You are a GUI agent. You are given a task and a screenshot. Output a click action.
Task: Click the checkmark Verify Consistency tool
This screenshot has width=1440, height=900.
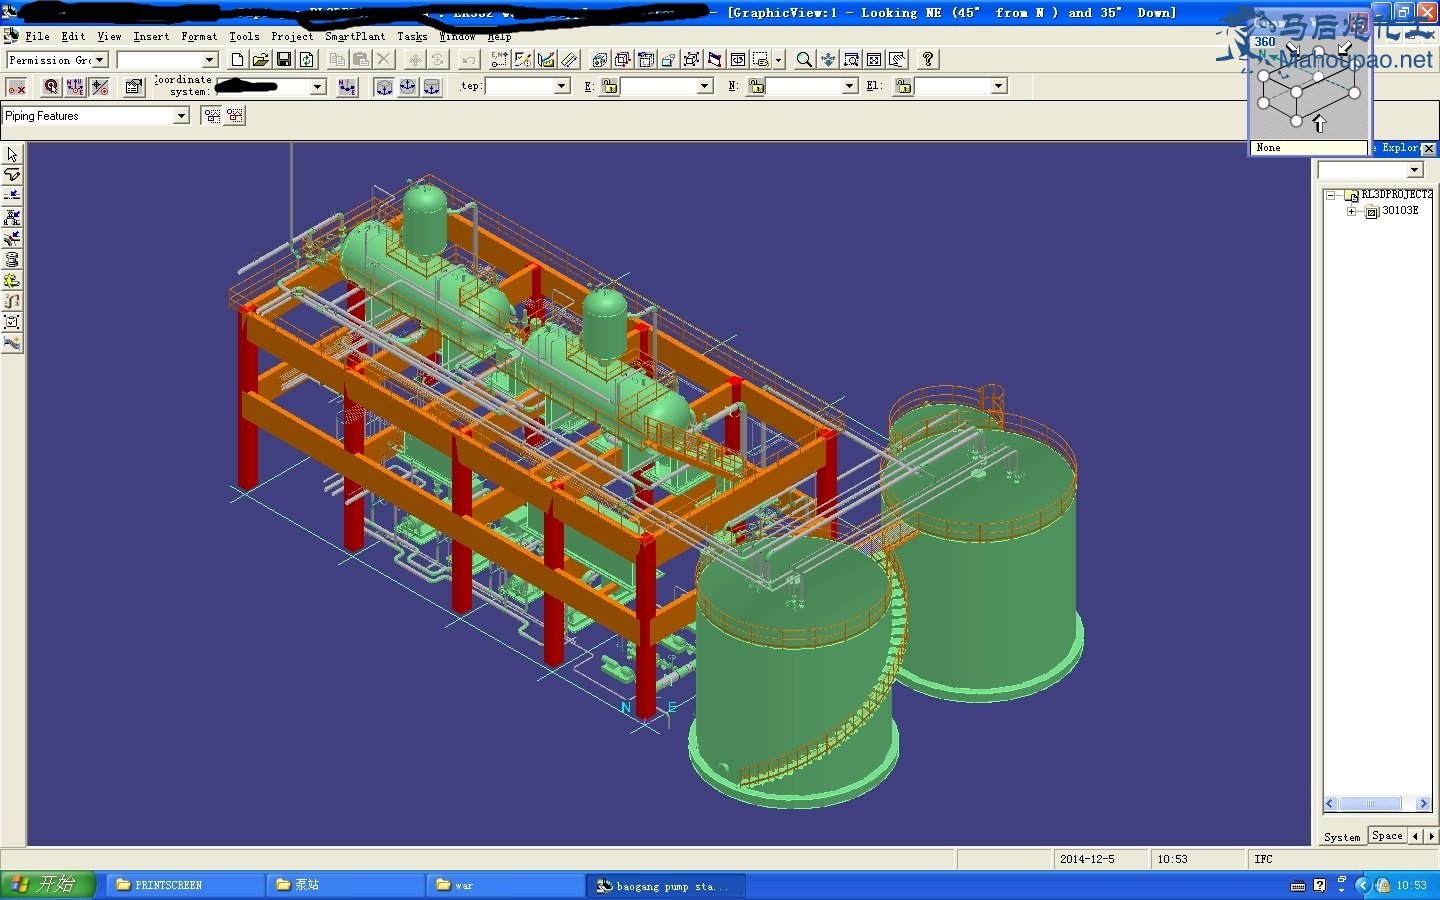12,322
